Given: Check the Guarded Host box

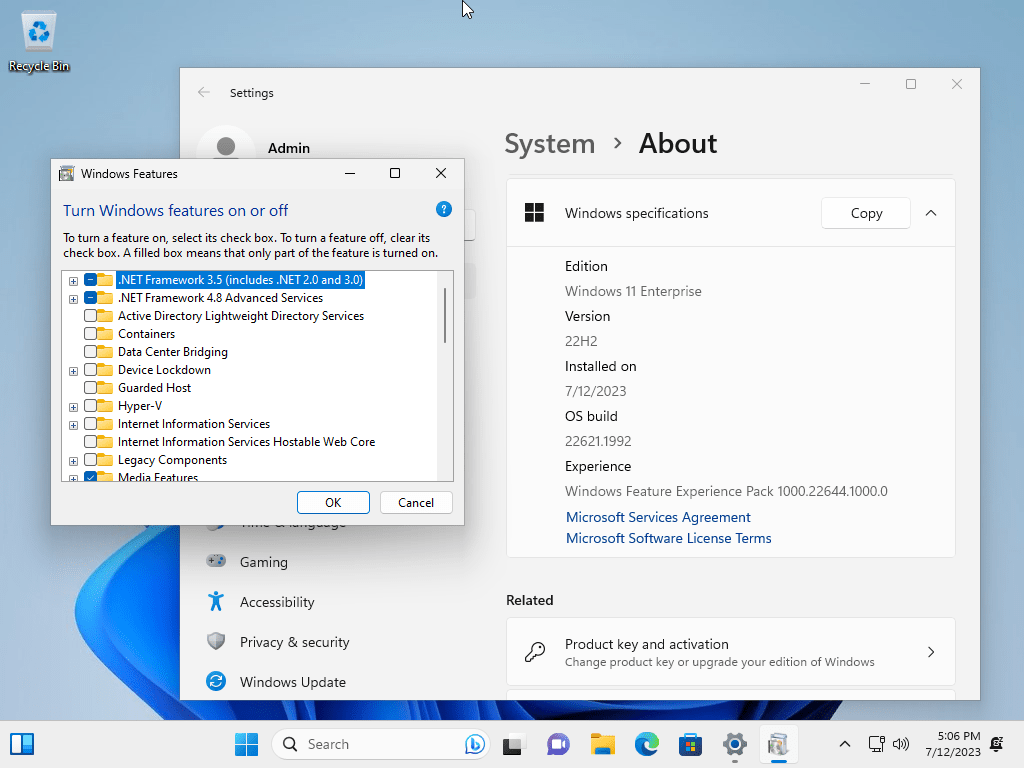Looking at the screenshot, I should click(x=90, y=388).
